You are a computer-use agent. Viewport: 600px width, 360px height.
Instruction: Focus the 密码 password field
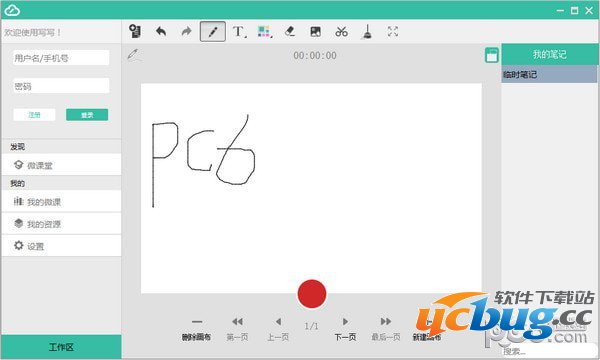61,86
